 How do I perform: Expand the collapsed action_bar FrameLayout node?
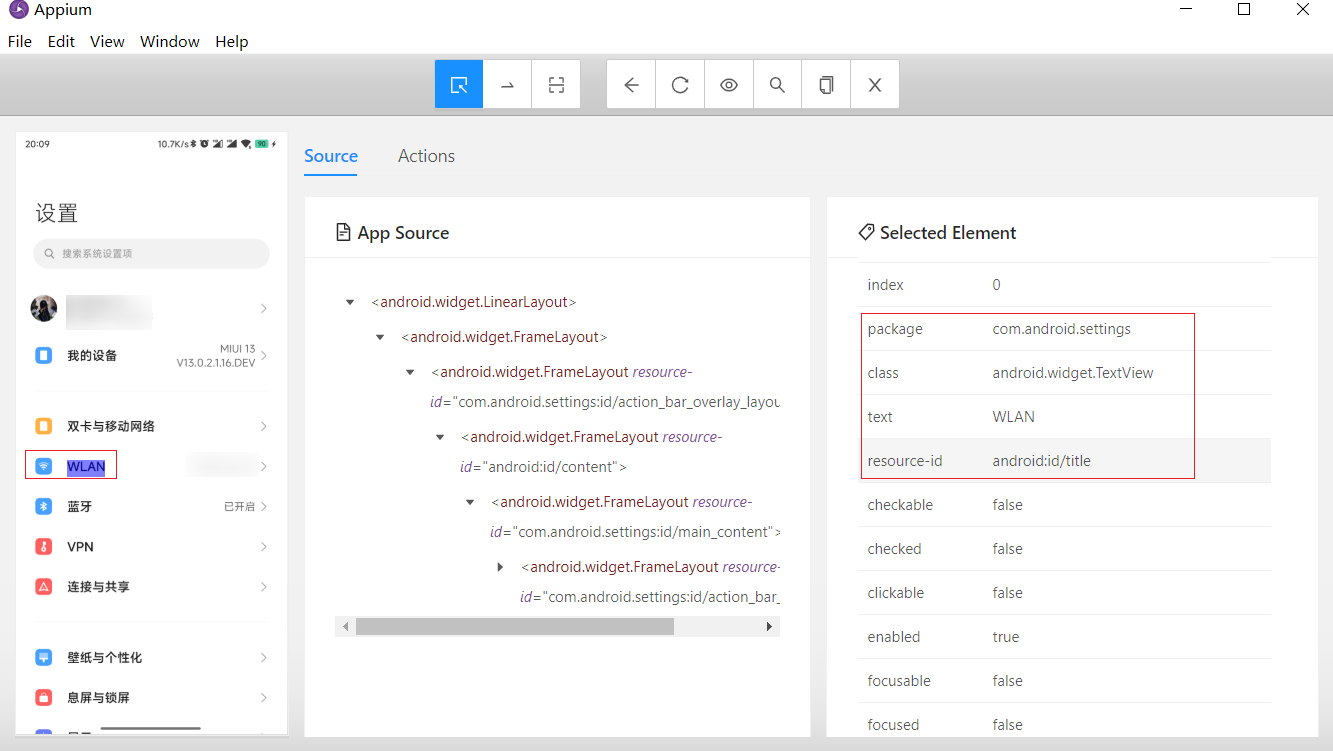coord(500,567)
